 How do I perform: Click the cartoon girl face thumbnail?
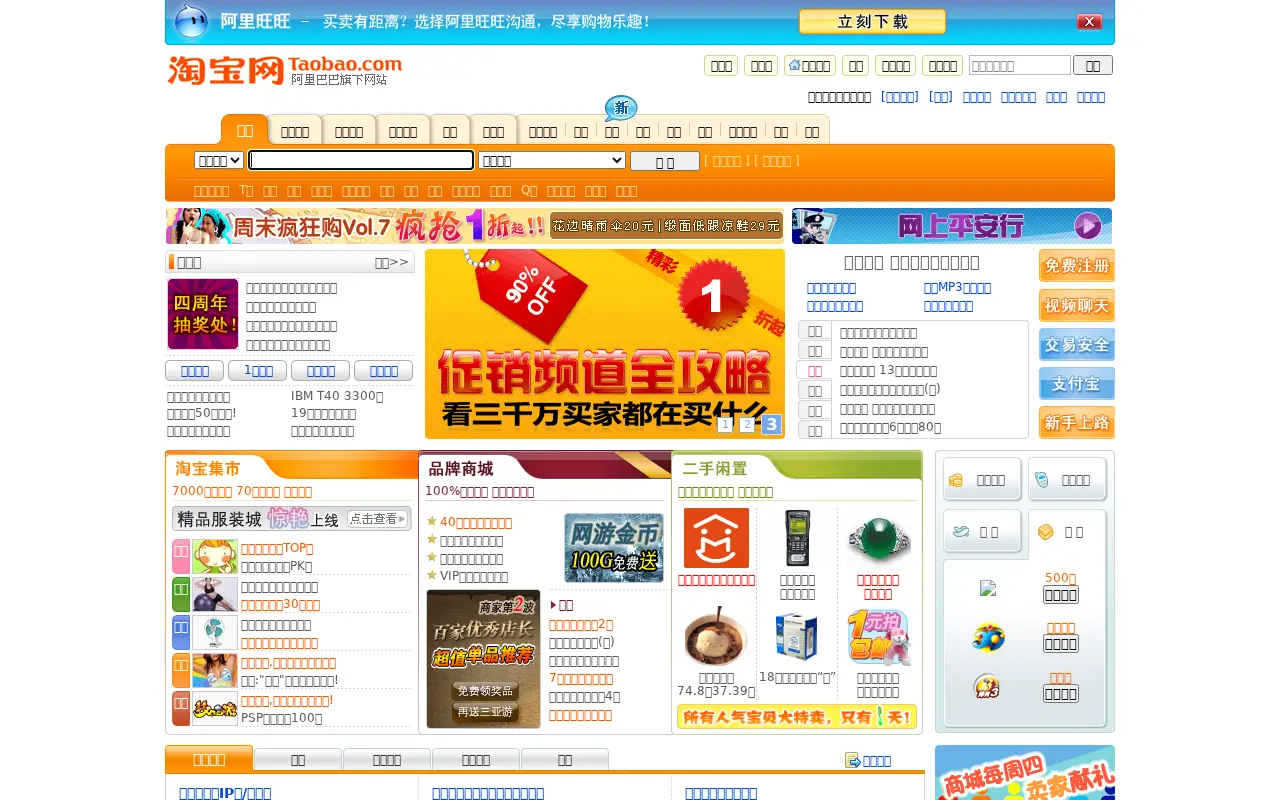click(215, 556)
